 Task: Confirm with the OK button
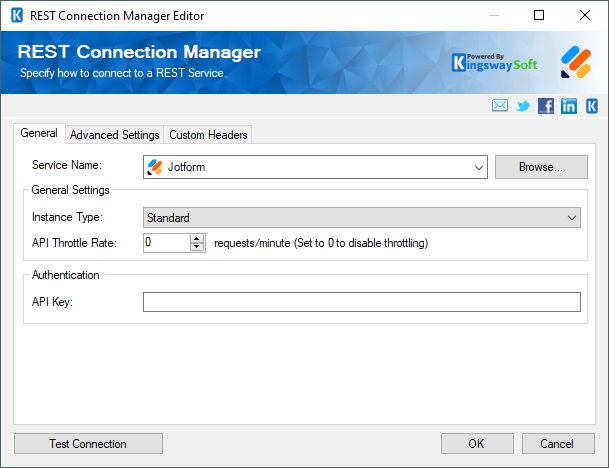tap(477, 444)
